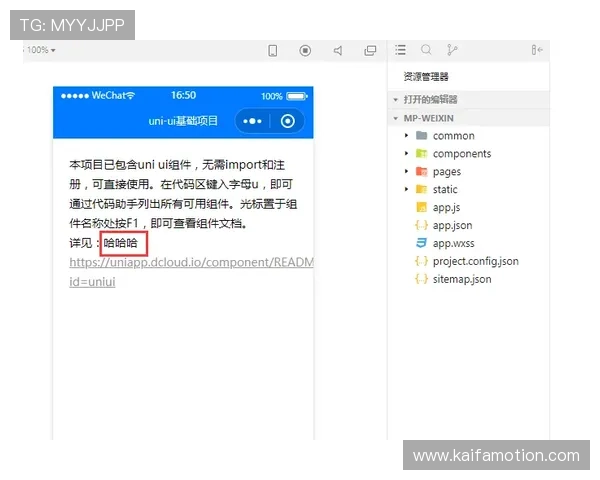
Task: Click the WiFi signal icon beside WeChat
Action: click(x=131, y=96)
